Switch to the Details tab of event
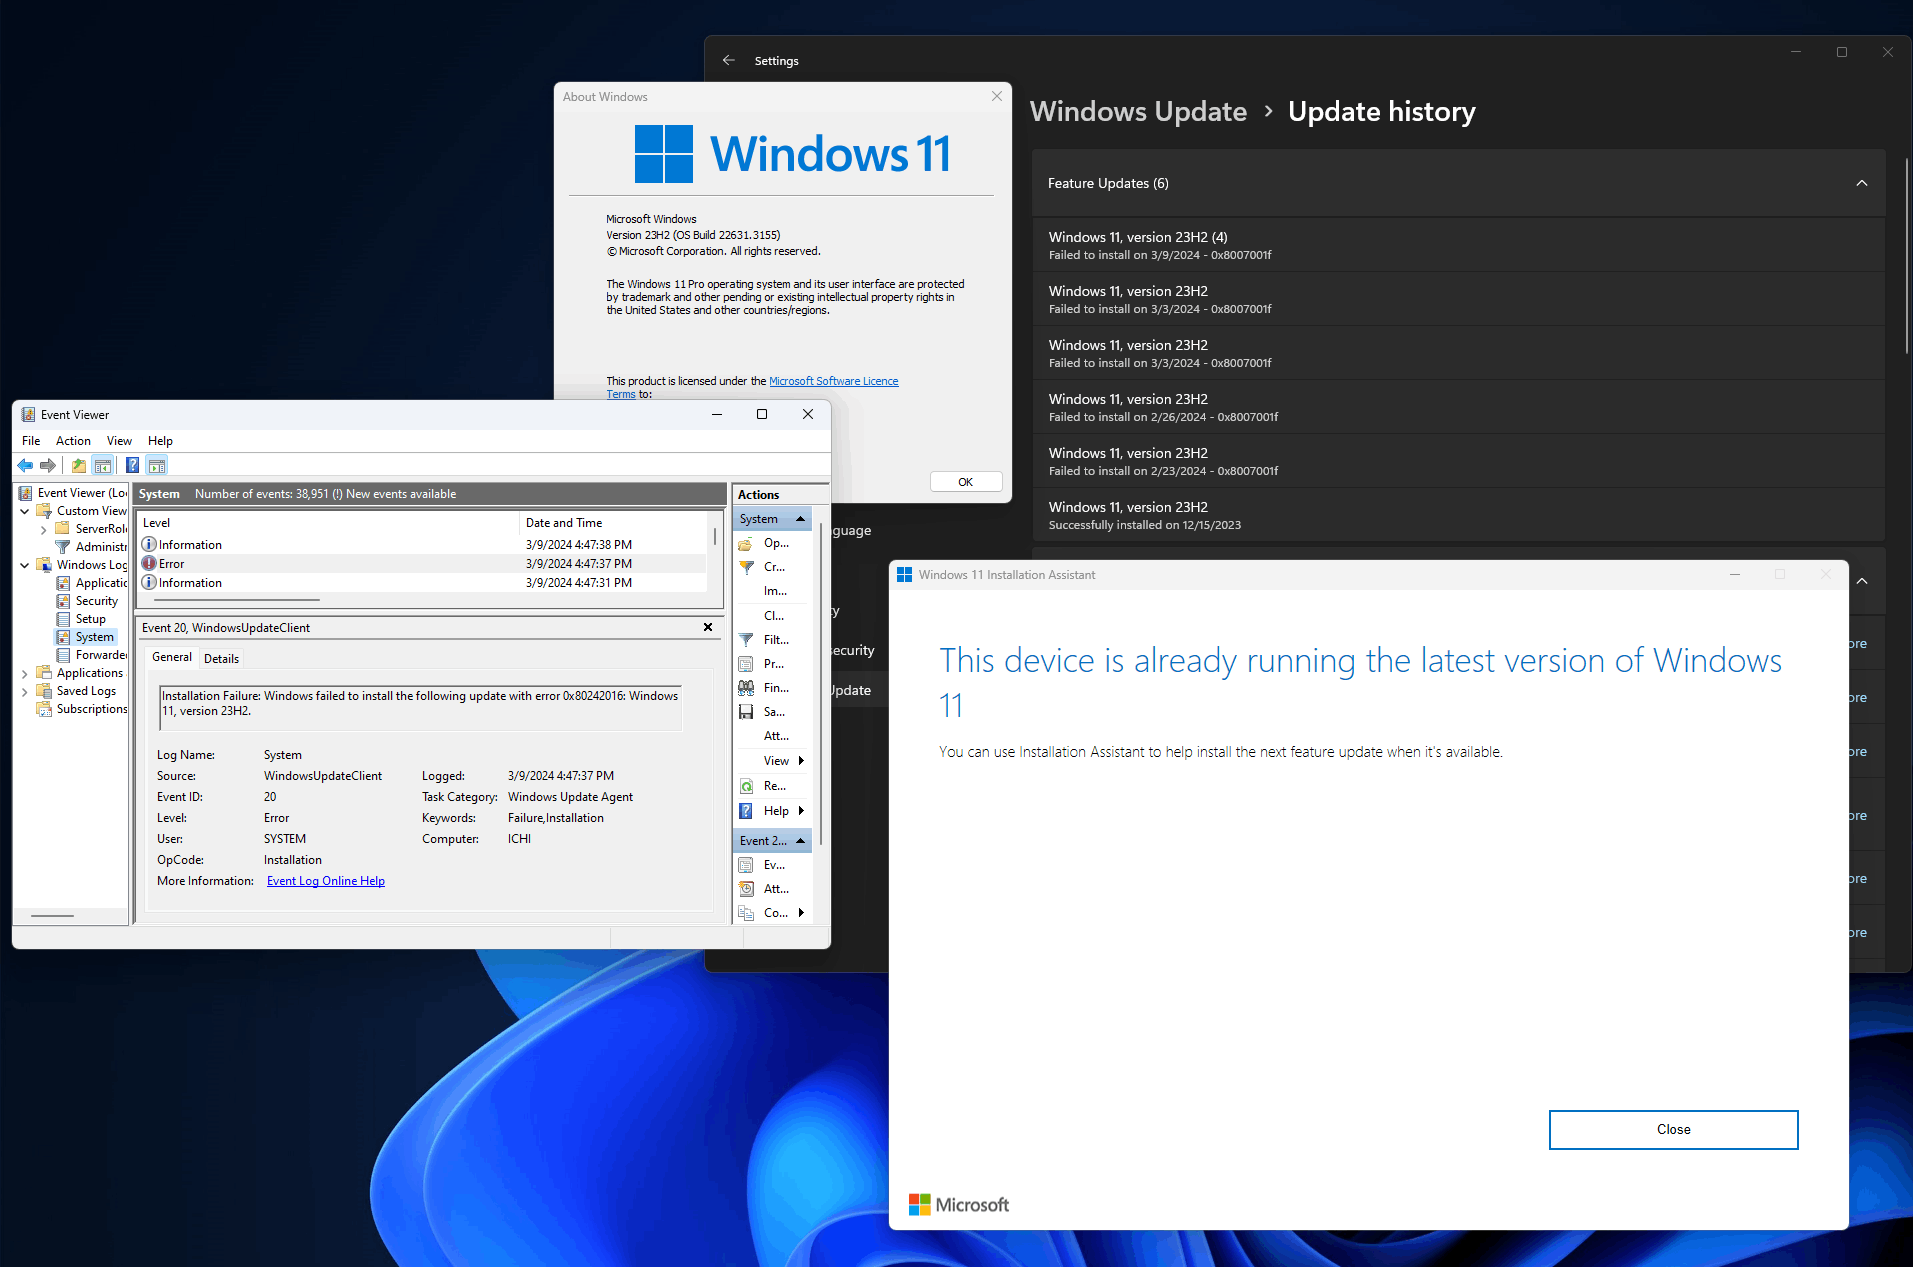The width and height of the screenshot is (1913, 1267). [x=221, y=659]
